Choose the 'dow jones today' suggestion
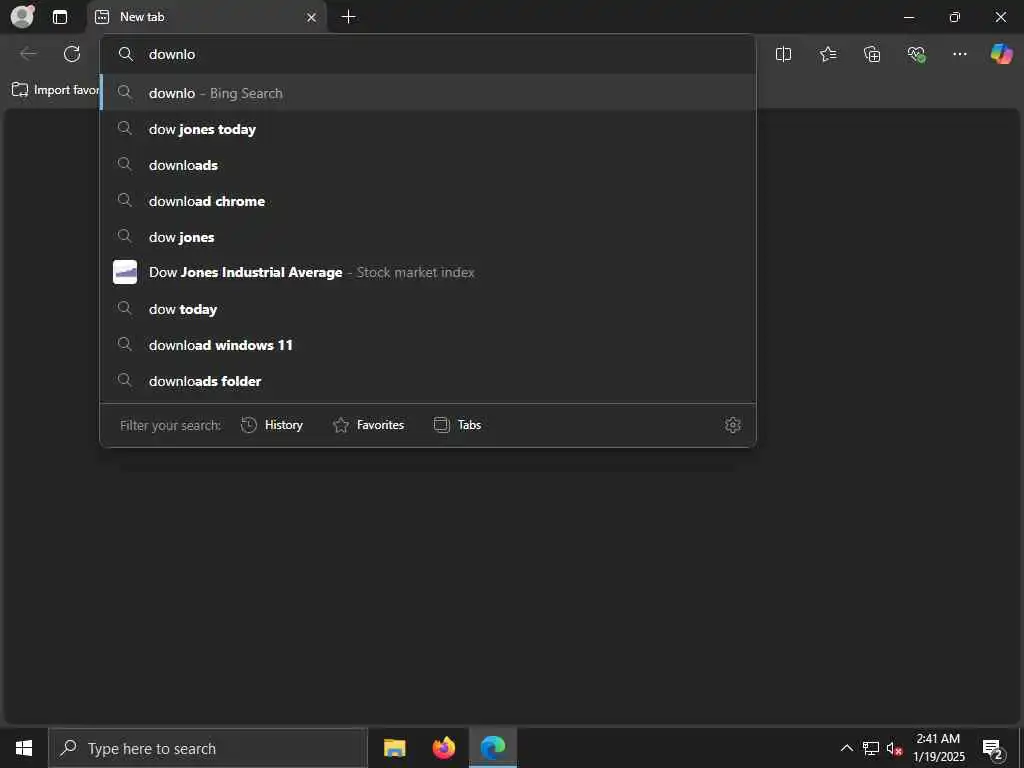1024x768 pixels. (x=428, y=129)
